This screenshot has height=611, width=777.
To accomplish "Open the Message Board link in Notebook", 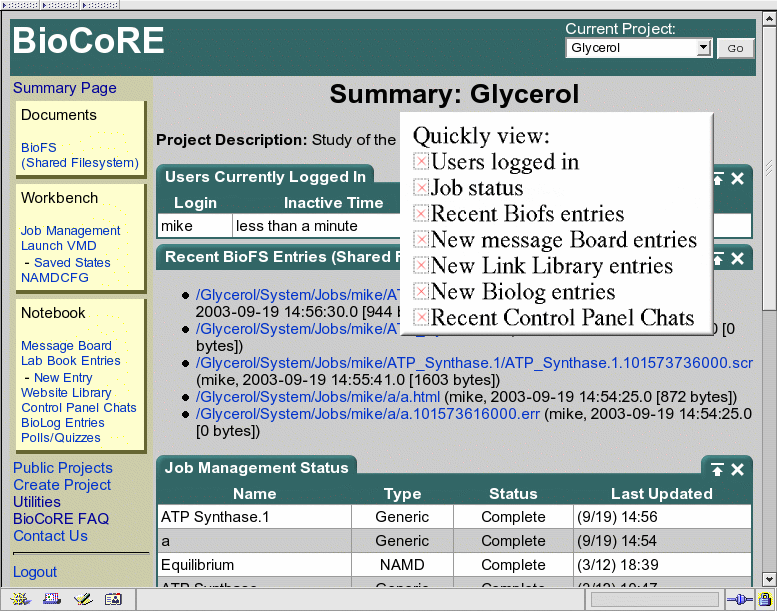I will (66, 346).
